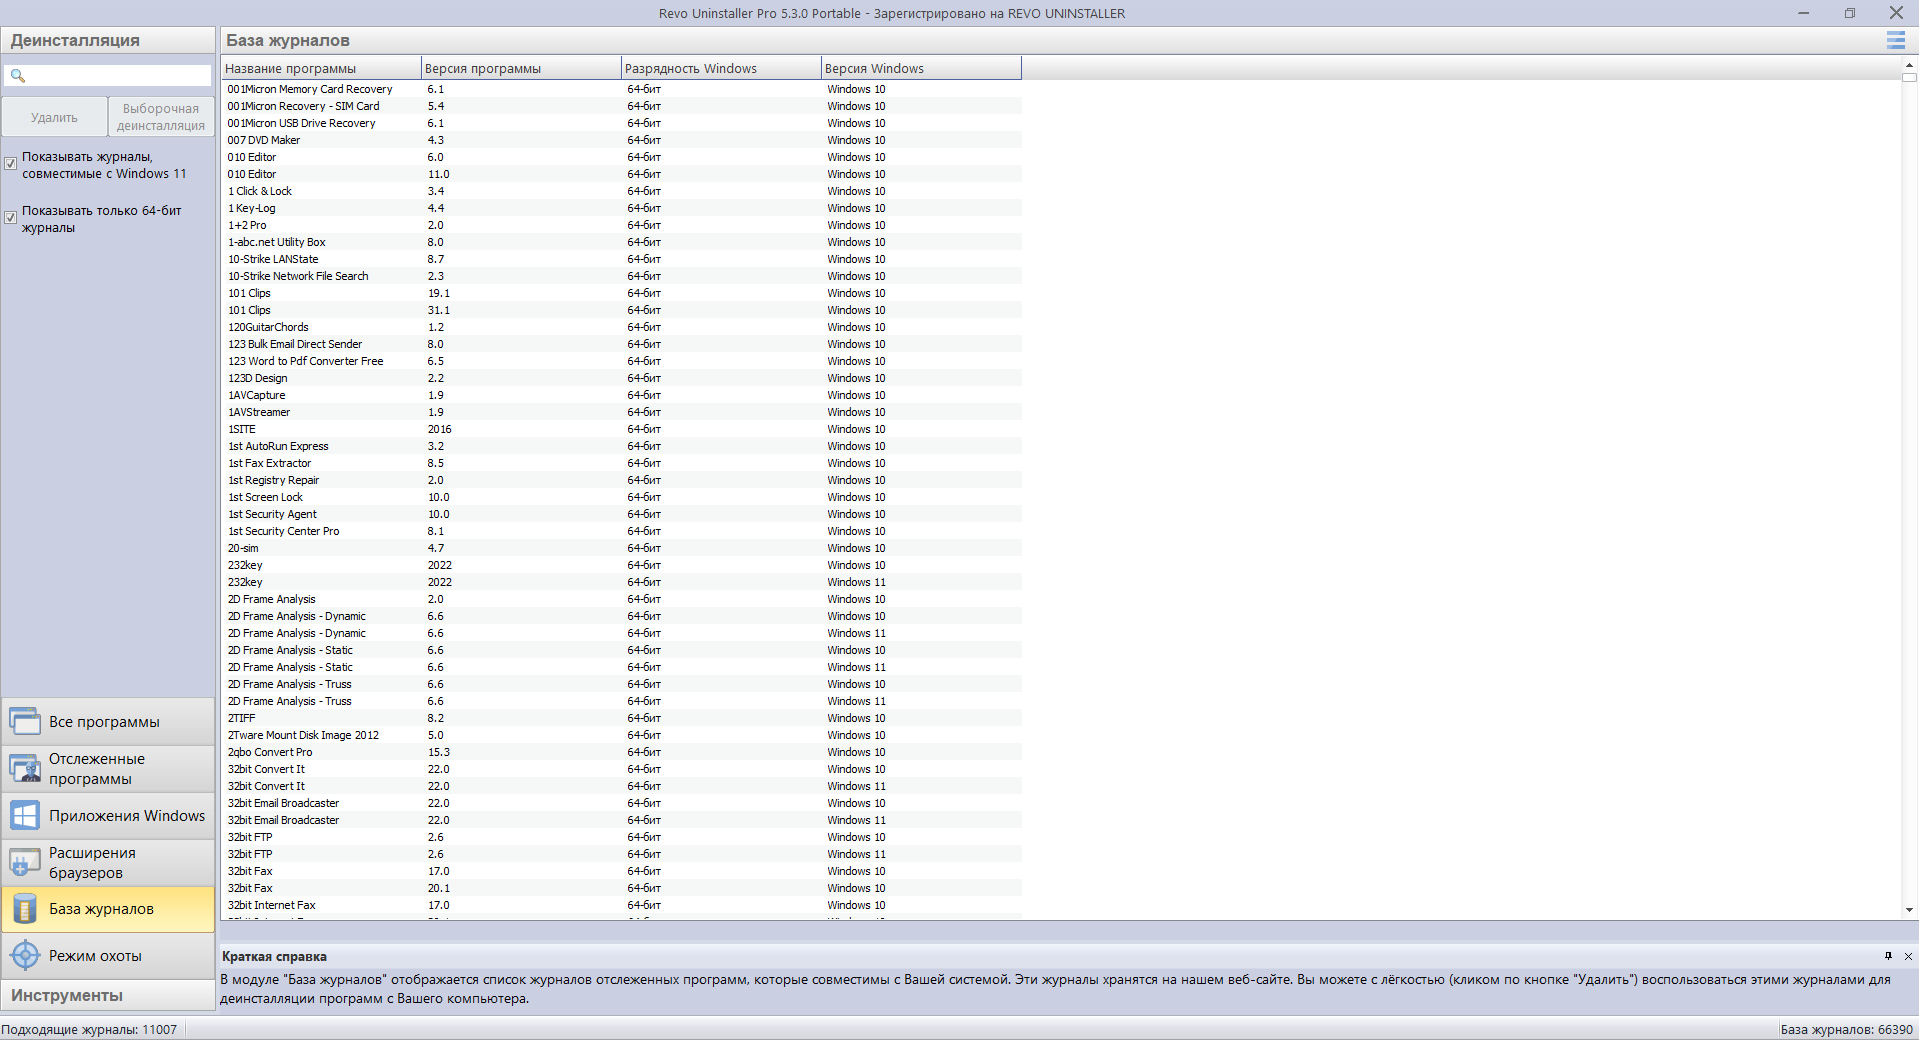
Task: Pin the Quick Help (Краткая справка) panel
Action: [1888, 956]
